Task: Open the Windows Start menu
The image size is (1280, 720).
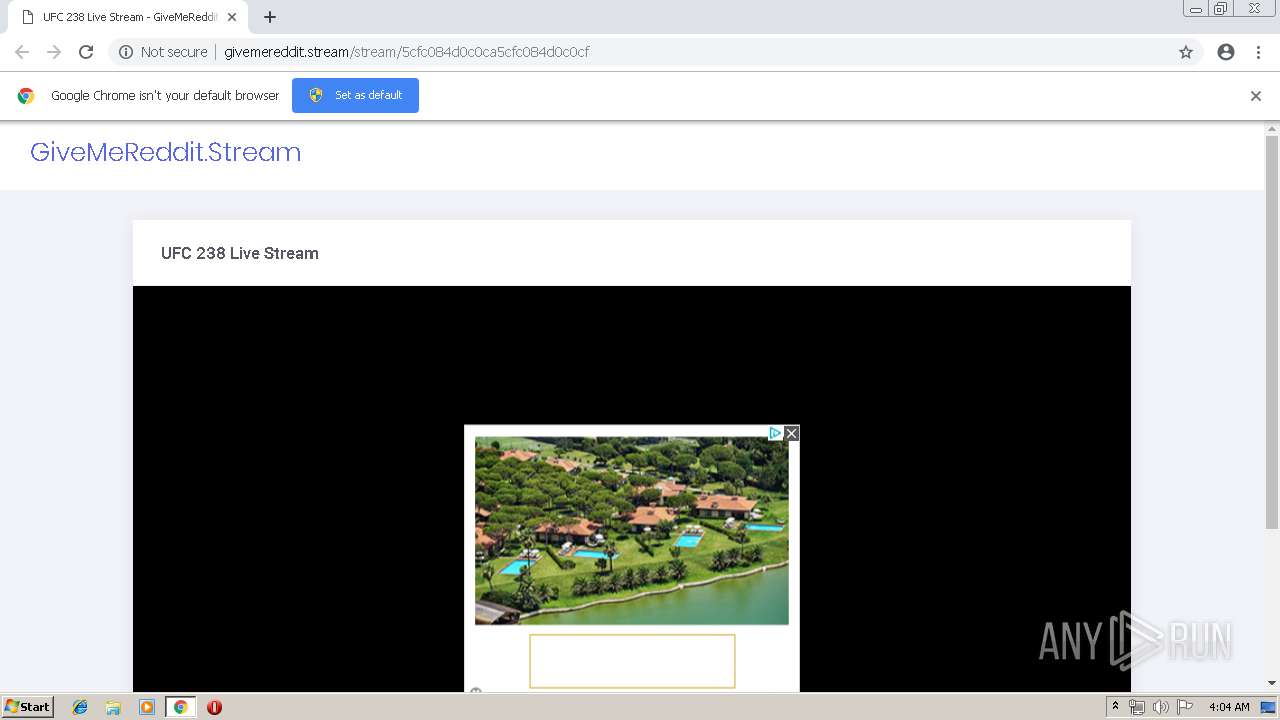Action: (x=28, y=707)
